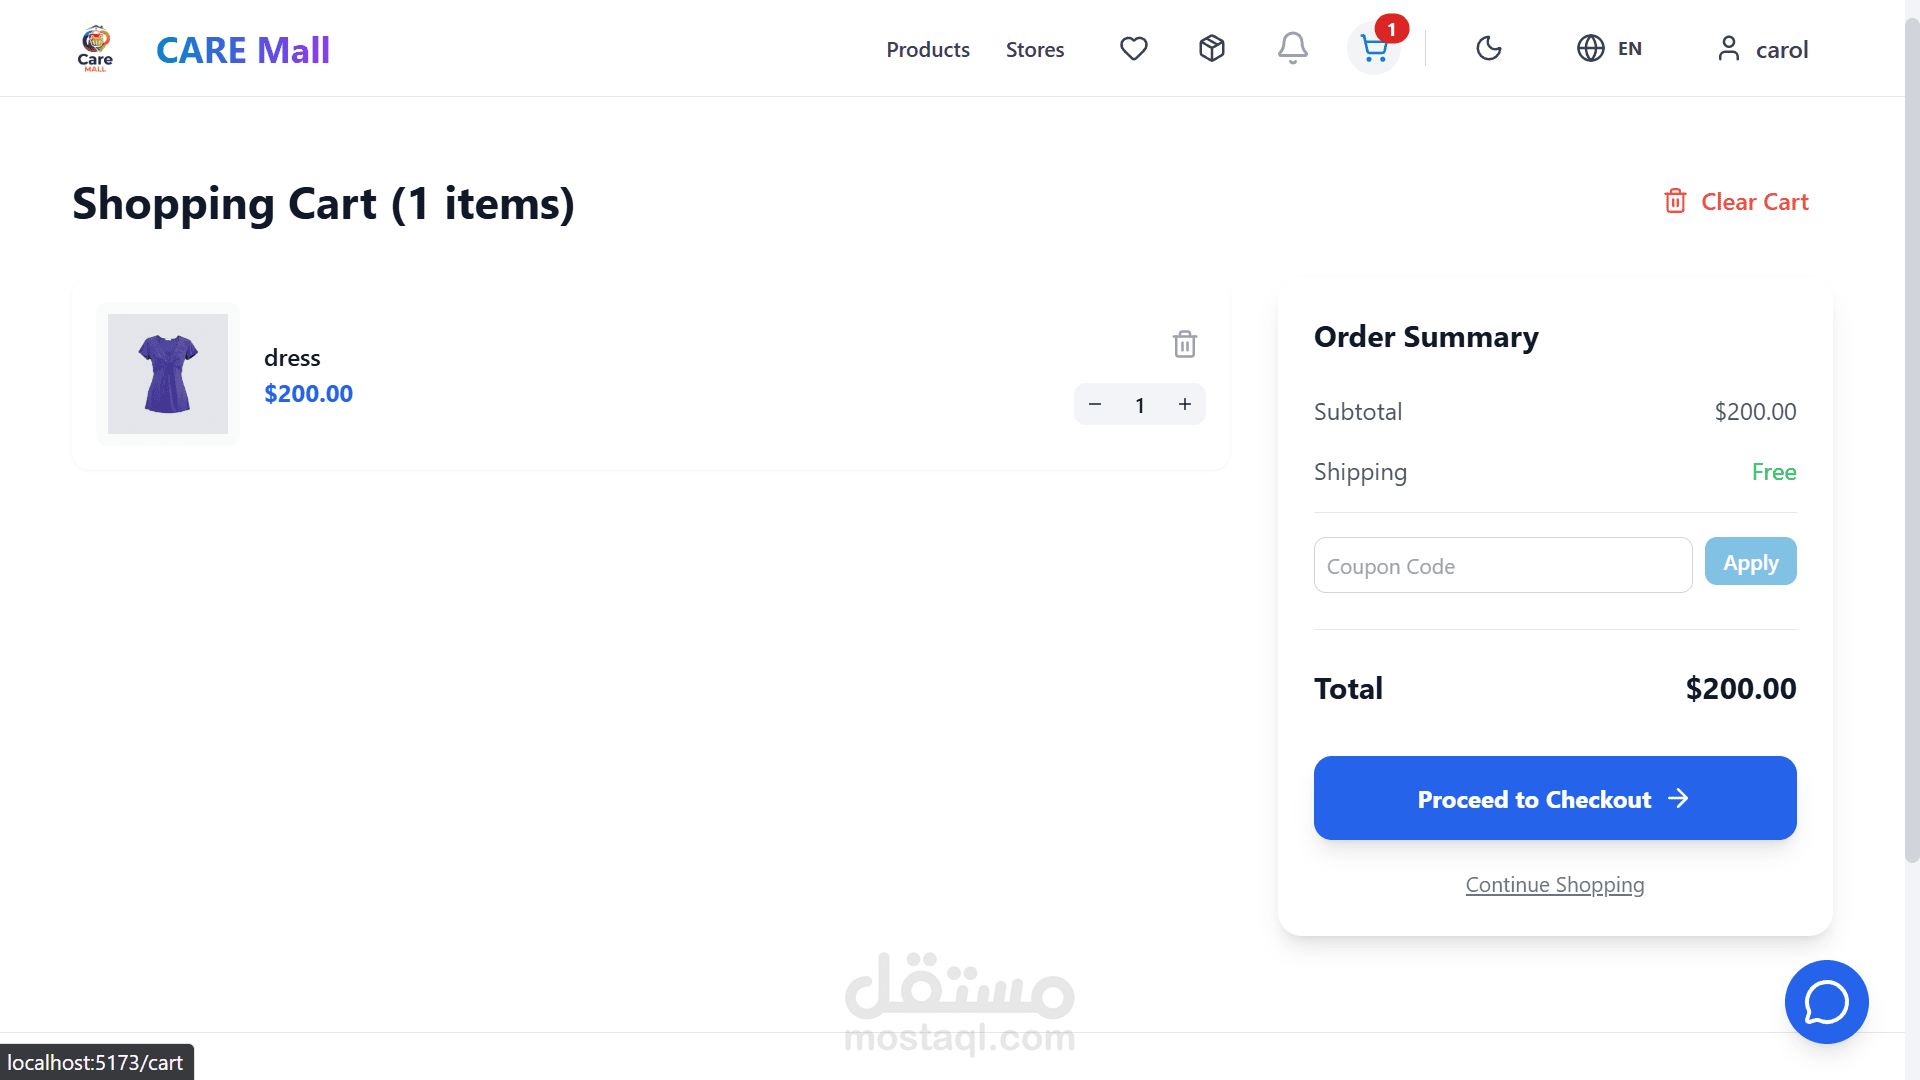Viewport: 1920px width, 1080px height.
Task: Open the dress product thumbnail
Action: pos(168,374)
